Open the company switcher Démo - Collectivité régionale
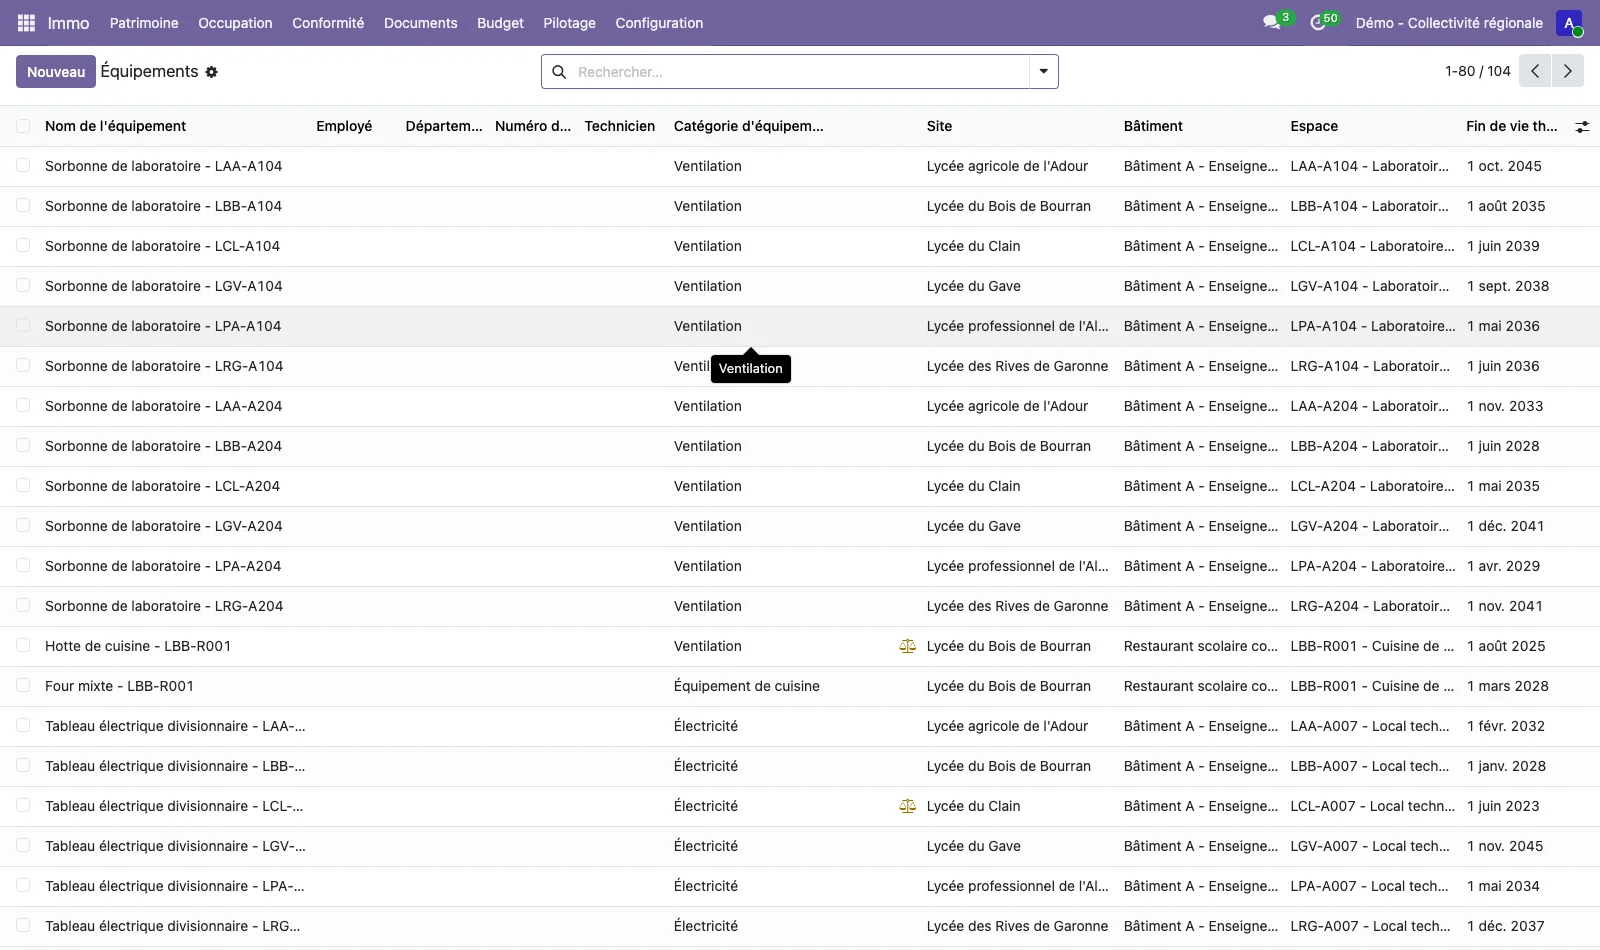This screenshot has width=1600, height=950. [x=1449, y=23]
